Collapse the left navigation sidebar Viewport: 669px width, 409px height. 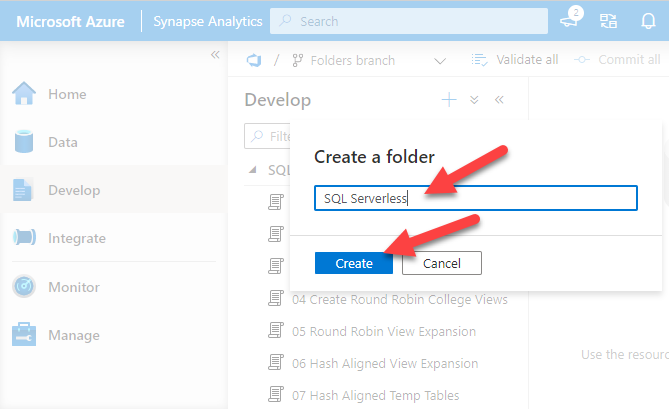coord(214,54)
